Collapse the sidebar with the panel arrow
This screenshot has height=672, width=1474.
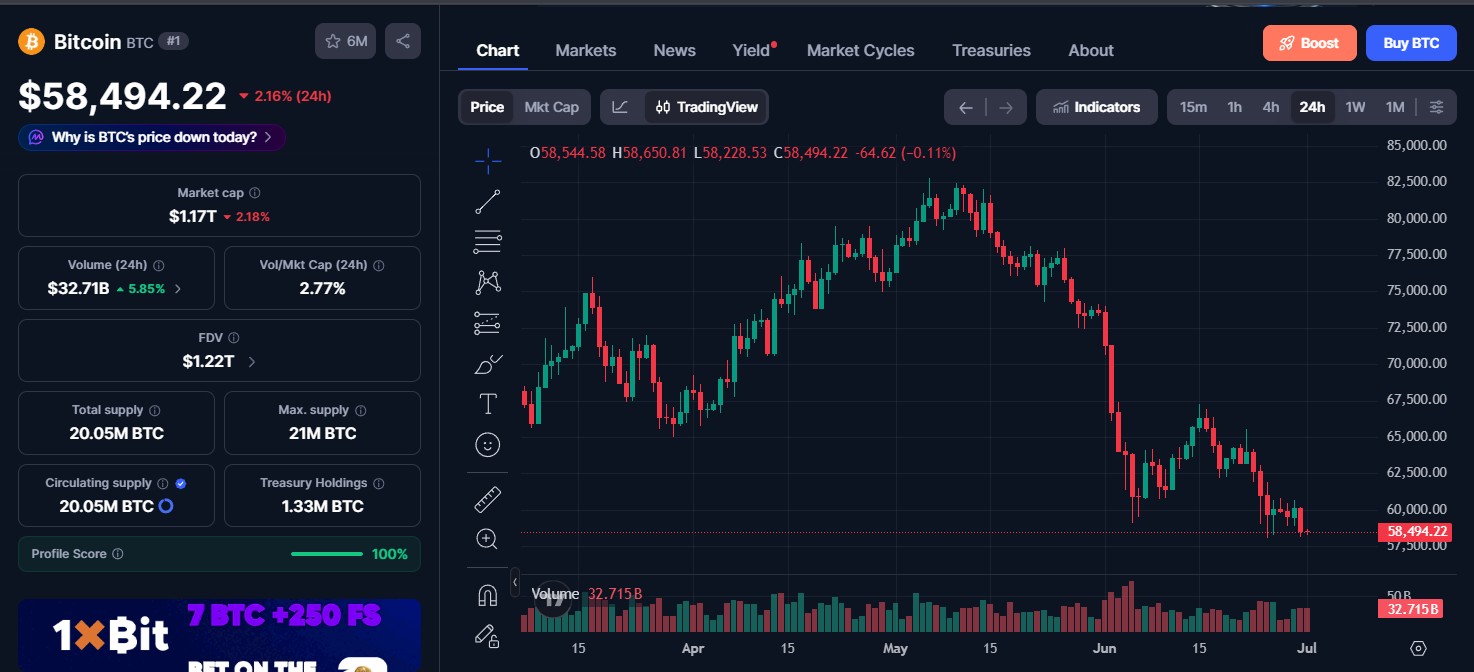[x=515, y=581]
